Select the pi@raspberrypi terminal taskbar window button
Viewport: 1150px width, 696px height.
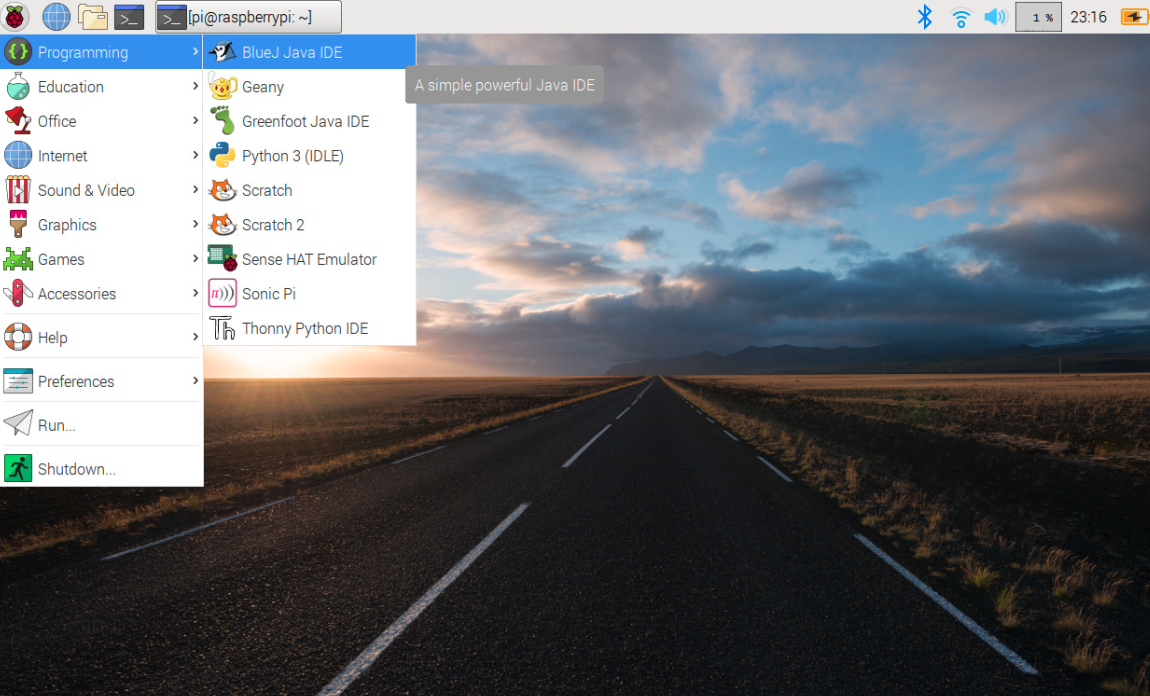(249, 17)
